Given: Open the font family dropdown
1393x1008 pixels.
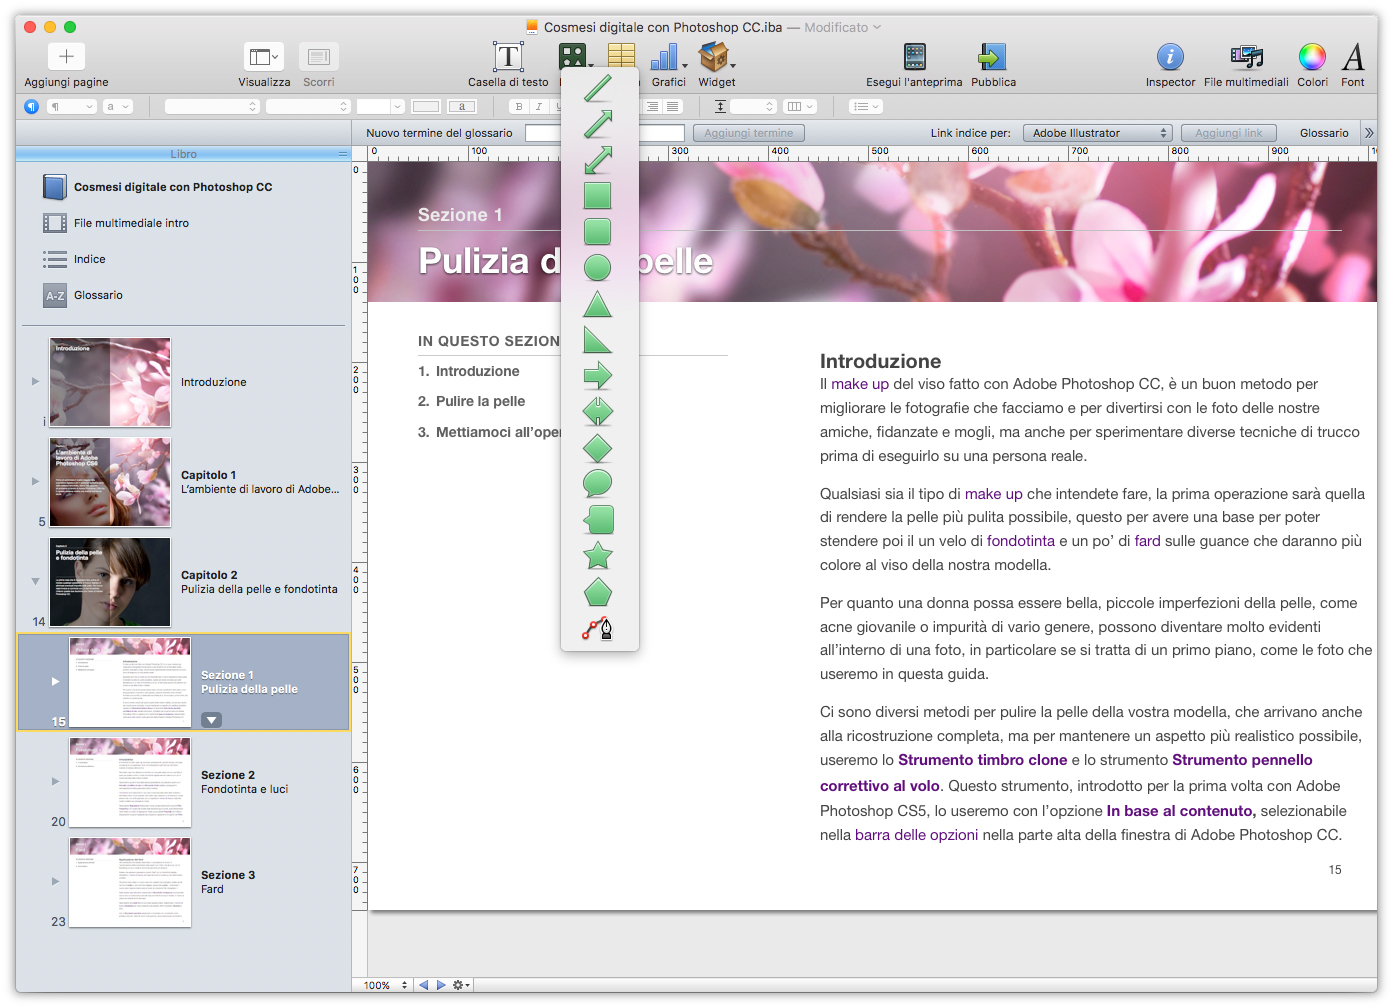Looking at the screenshot, I should click(x=212, y=106).
